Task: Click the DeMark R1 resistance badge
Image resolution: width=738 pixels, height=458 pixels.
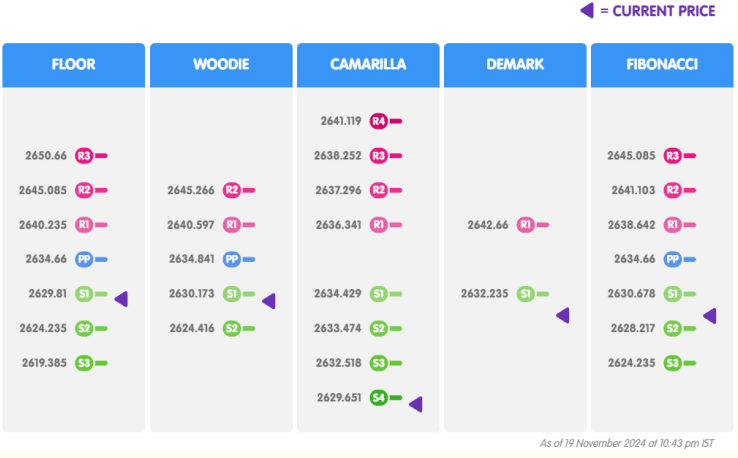Action: [526, 225]
